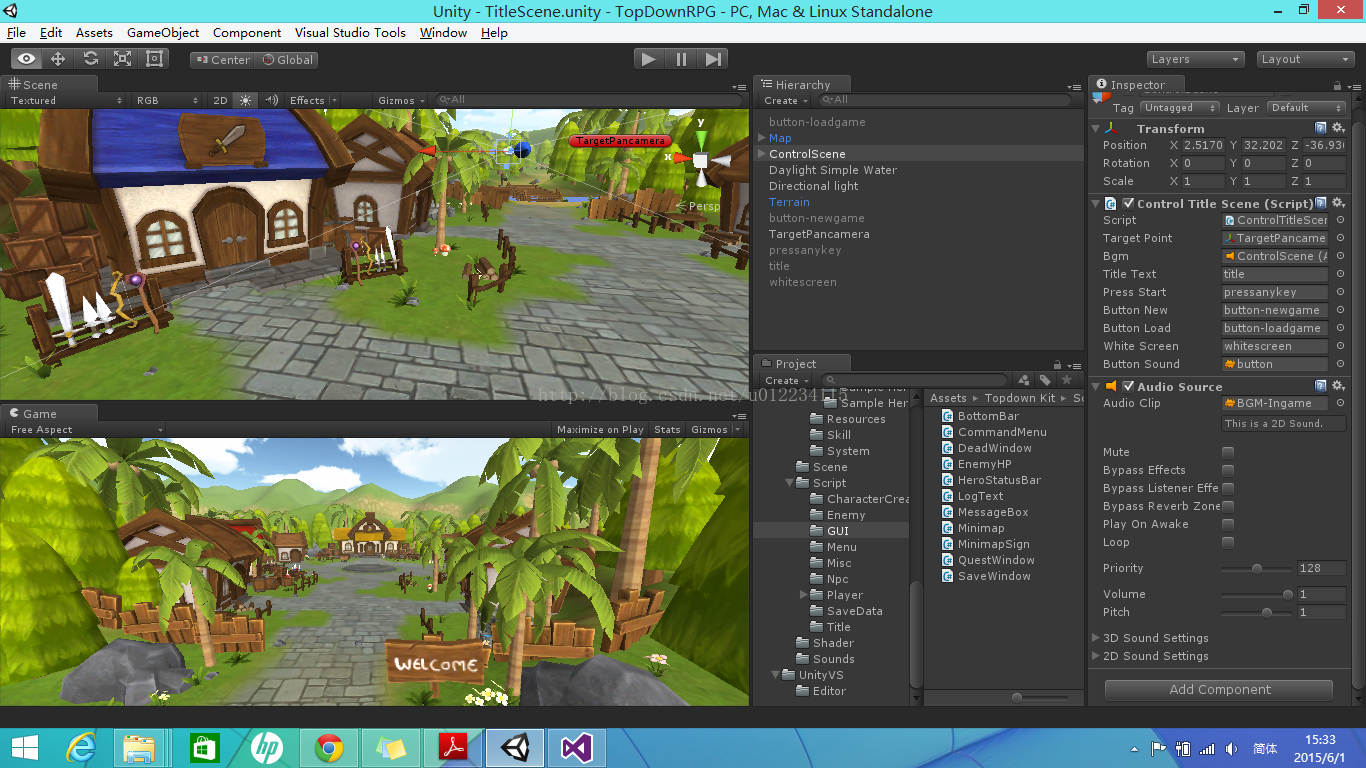Open the Window menu
This screenshot has width=1366, height=768.
pyautogui.click(x=443, y=32)
